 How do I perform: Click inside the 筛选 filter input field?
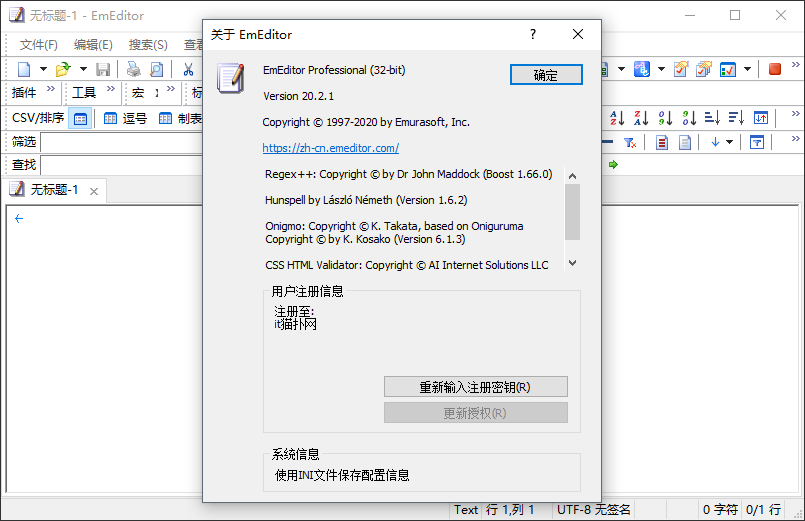pos(122,142)
